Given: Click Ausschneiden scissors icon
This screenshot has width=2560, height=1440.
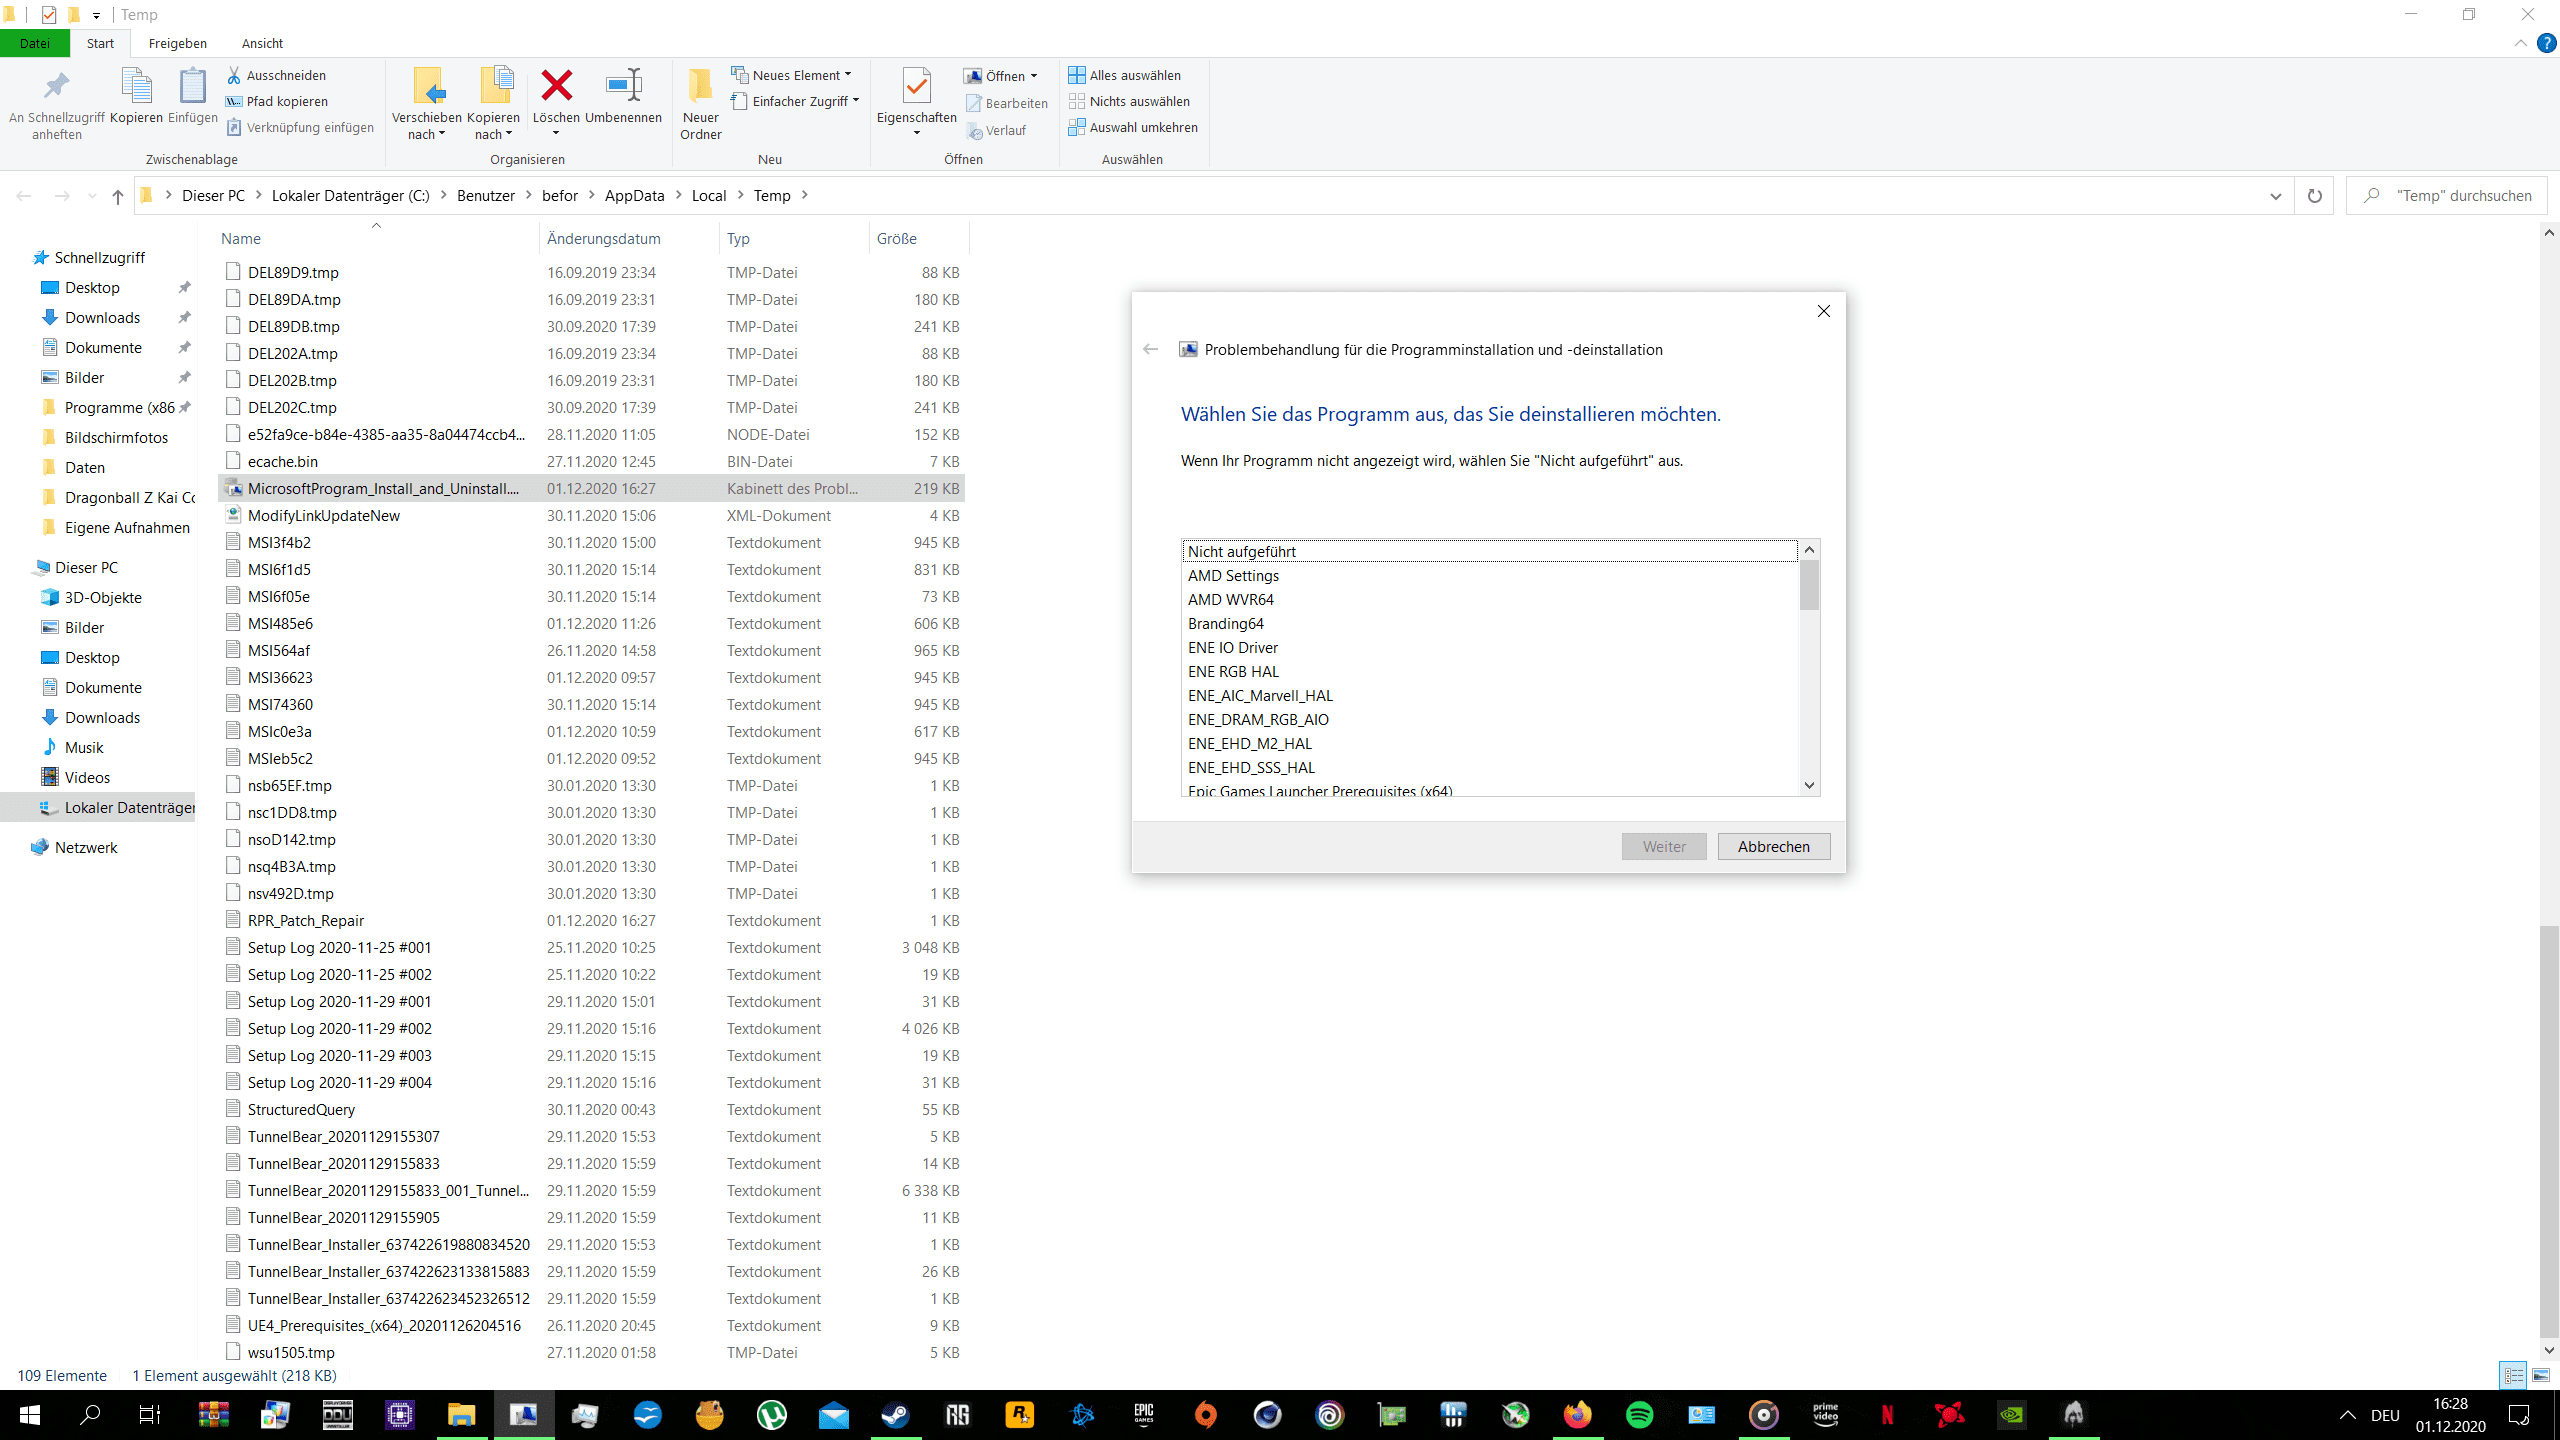Looking at the screenshot, I should [234, 75].
